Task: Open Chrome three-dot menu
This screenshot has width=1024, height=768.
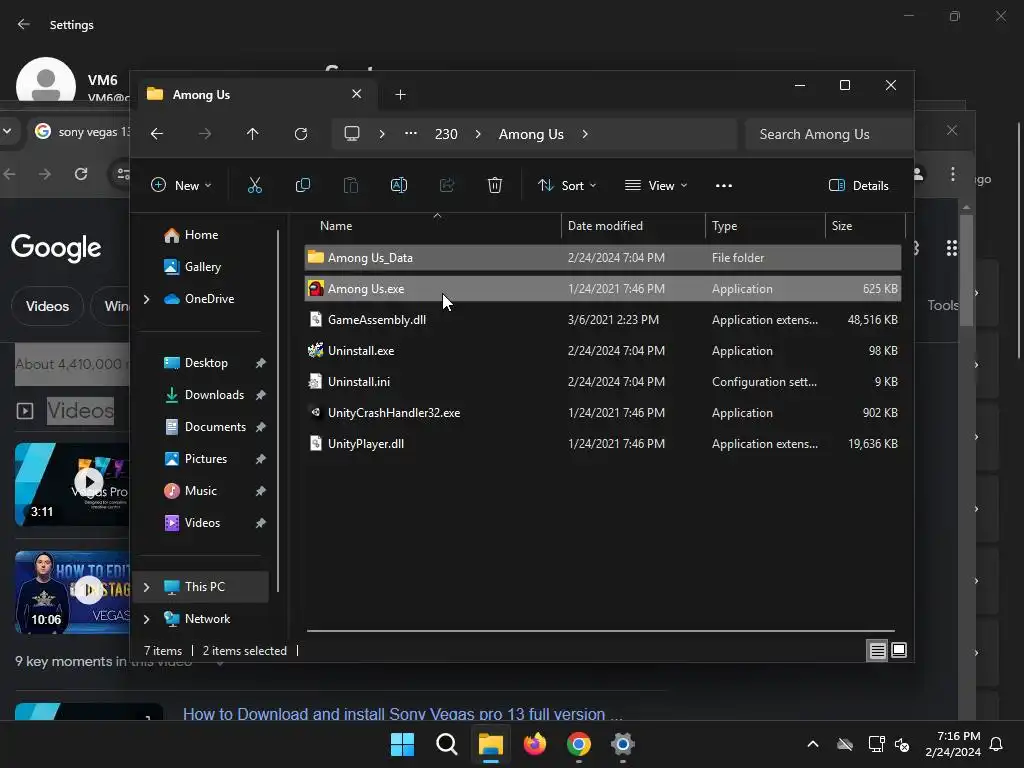Action: (x=953, y=174)
